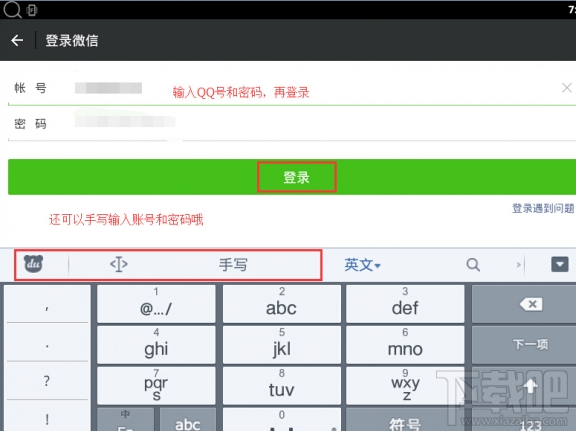Go back with the arrow beside 登录微信
Image resolution: width=576 pixels, height=431 pixels.
[17, 40]
